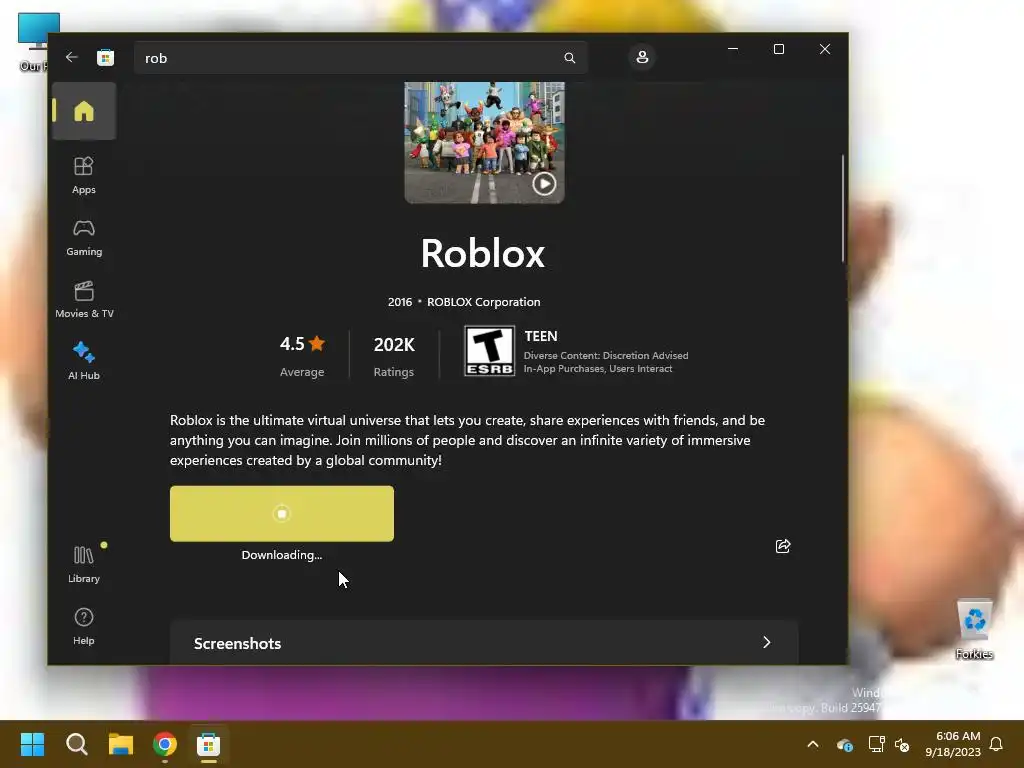Open the user account profile icon
This screenshot has width=1024, height=768.
coord(642,57)
